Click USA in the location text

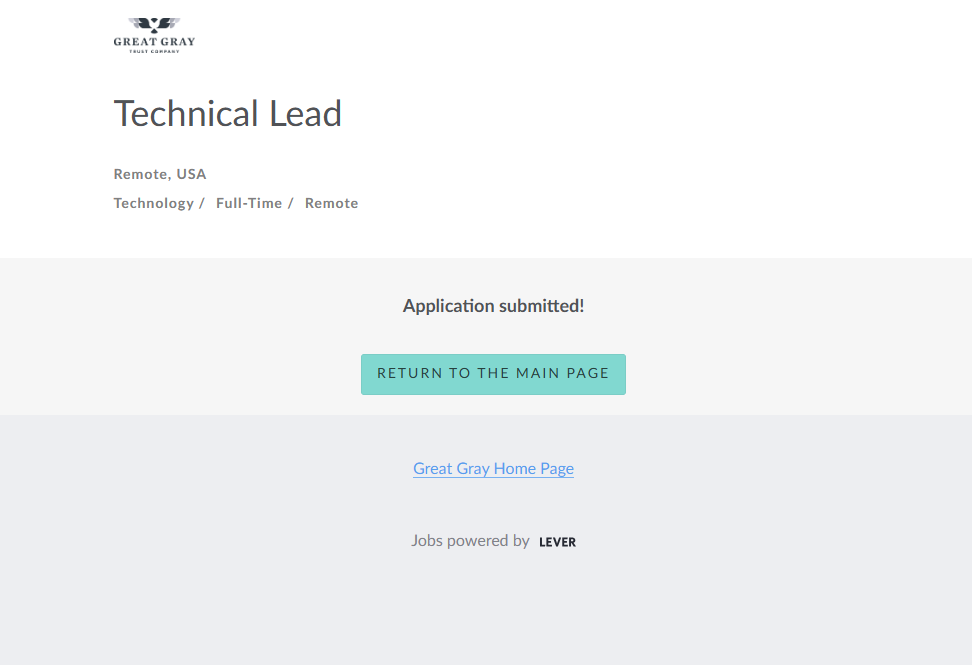tap(191, 174)
